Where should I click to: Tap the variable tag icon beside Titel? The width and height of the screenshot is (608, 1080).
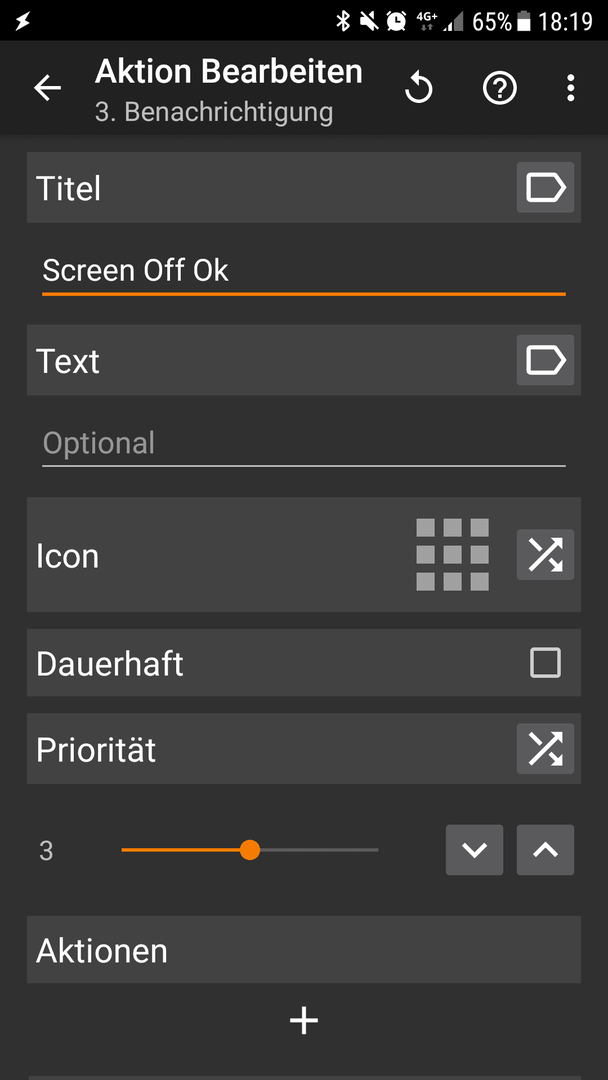tap(545, 187)
